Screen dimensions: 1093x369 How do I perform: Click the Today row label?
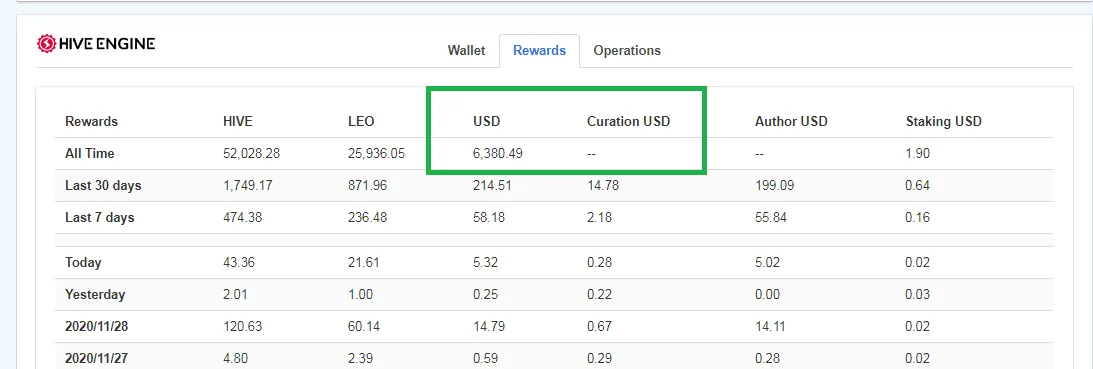coord(83,263)
